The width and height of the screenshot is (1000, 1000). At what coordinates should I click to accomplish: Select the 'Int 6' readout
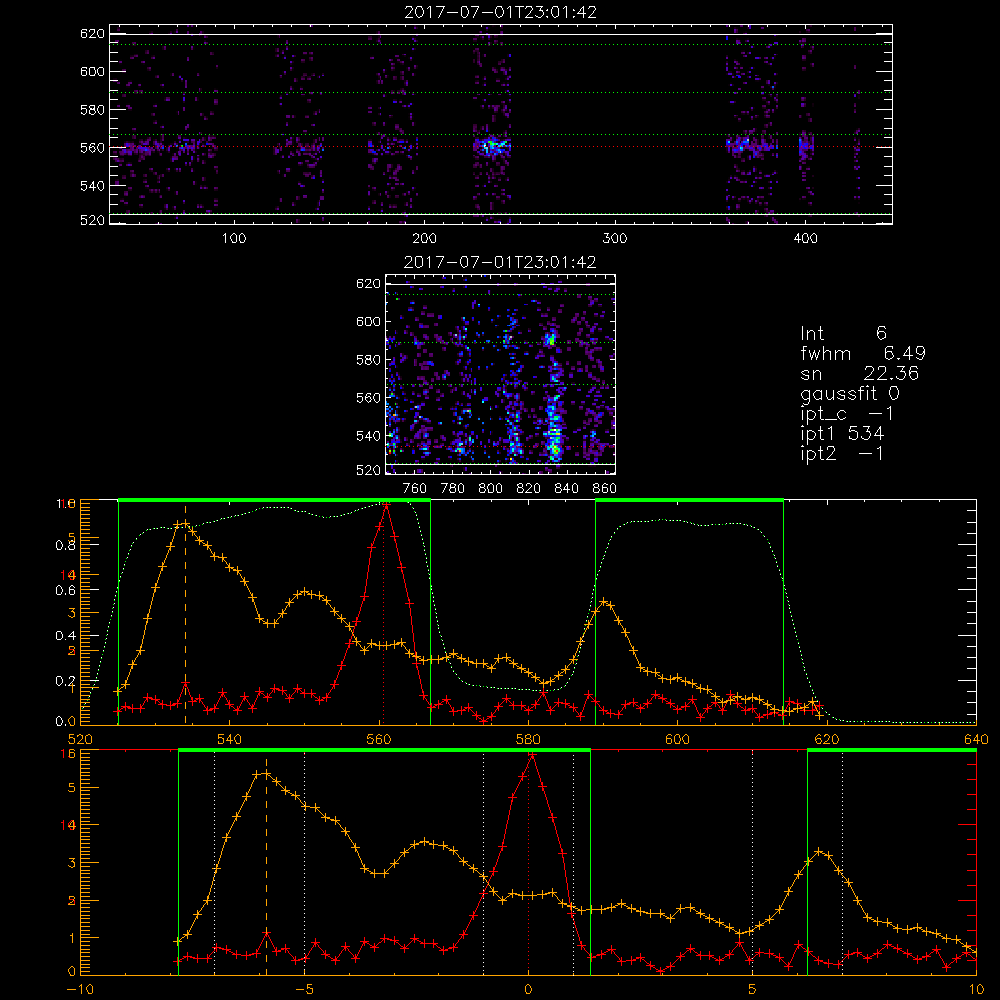point(844,334)
